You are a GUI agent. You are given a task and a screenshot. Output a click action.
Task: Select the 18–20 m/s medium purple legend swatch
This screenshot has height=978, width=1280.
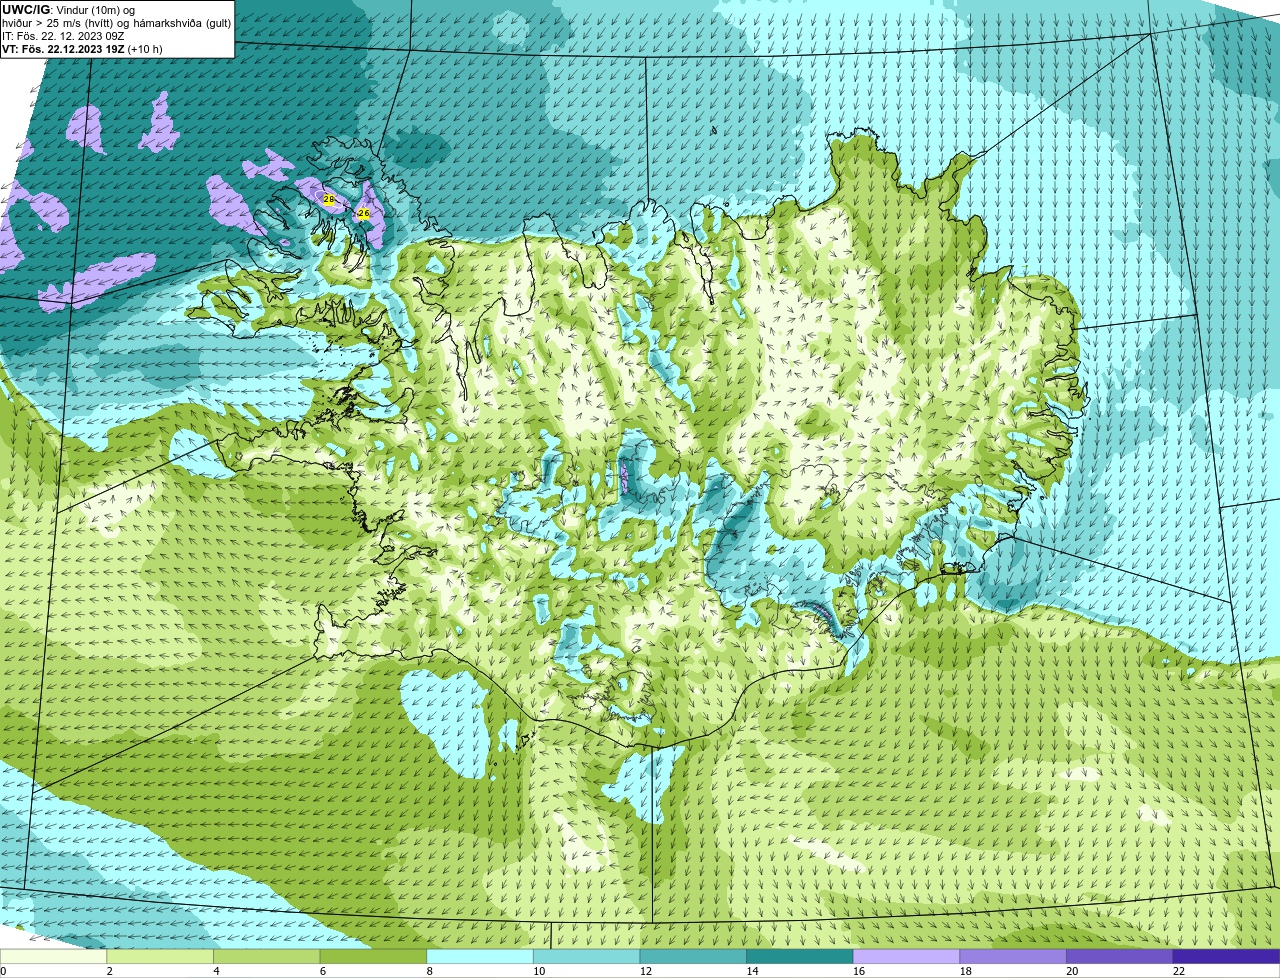(x=1013, y=957)
